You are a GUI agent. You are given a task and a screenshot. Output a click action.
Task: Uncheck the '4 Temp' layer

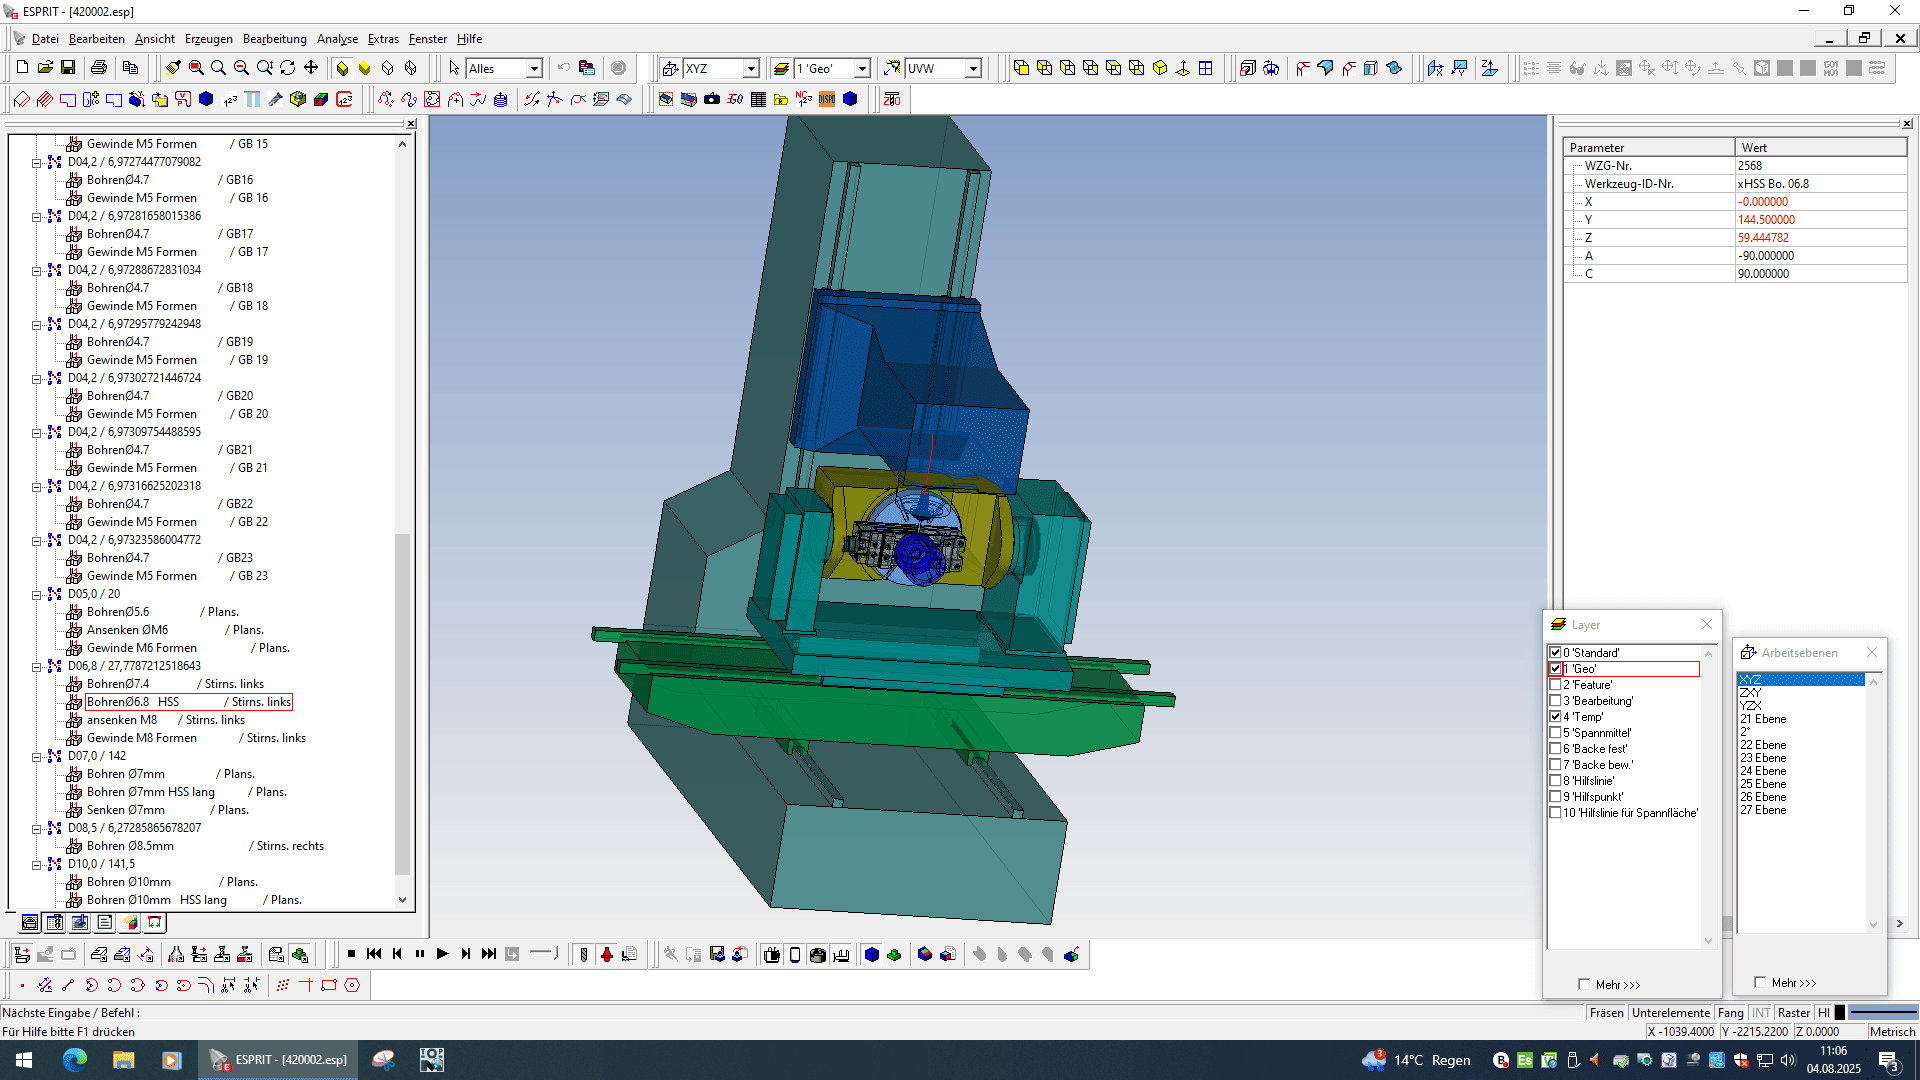(1555, 717)
